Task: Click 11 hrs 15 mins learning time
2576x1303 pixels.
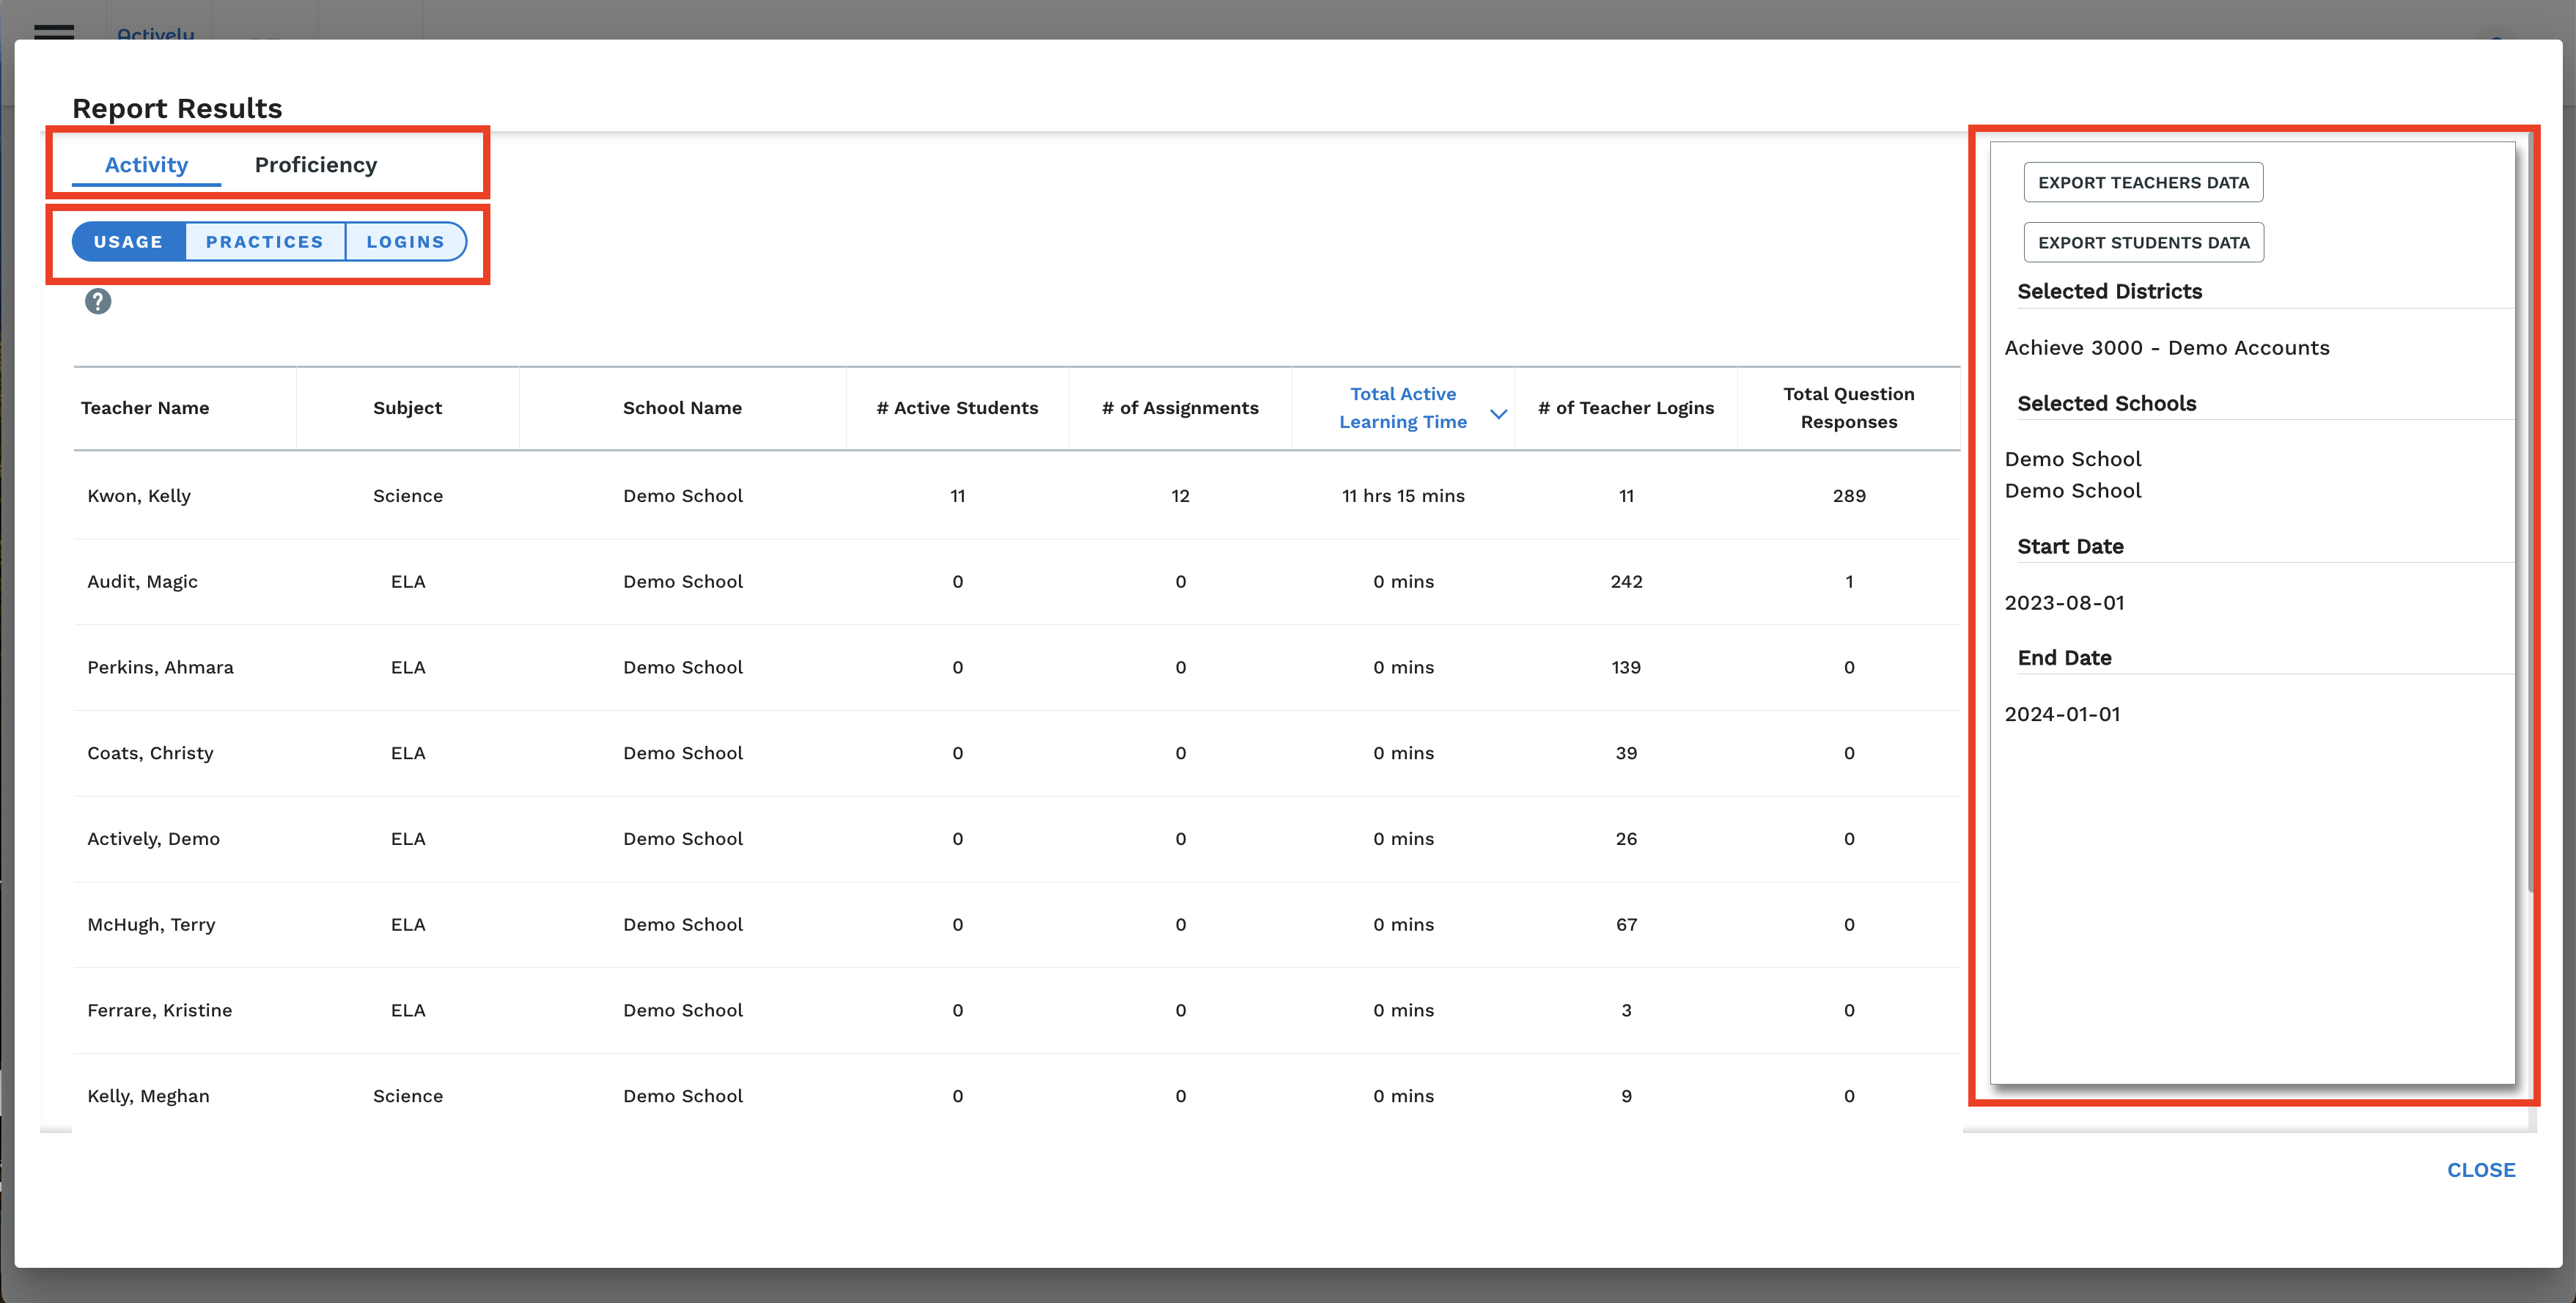Action: pyautogui.click(x=1403, y=496)
